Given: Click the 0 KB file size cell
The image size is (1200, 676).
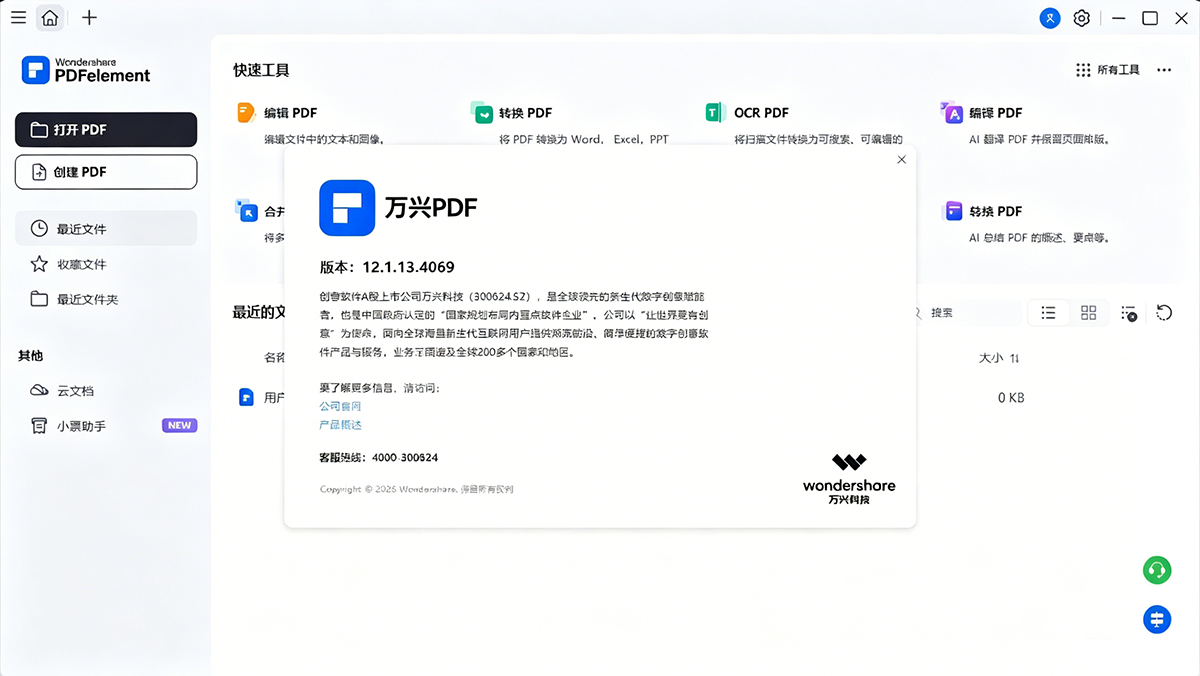Looking at the screenshot, I should click(x=1011, y=398).
